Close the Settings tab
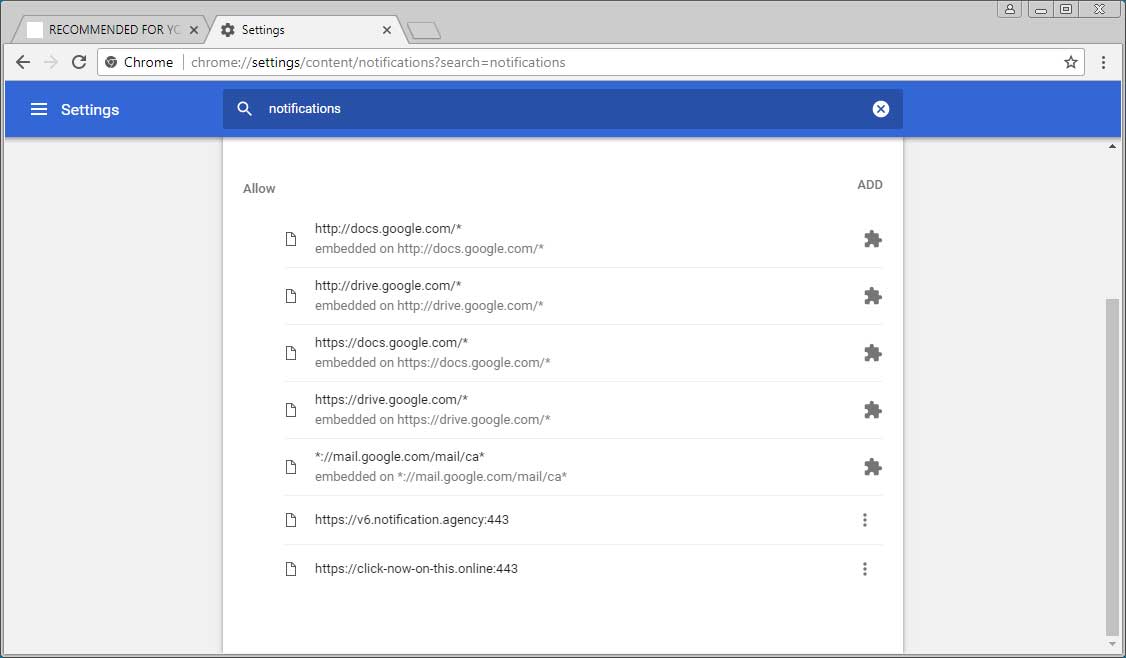This screenshot has width=1126, height=658. [x=386, y=30]
